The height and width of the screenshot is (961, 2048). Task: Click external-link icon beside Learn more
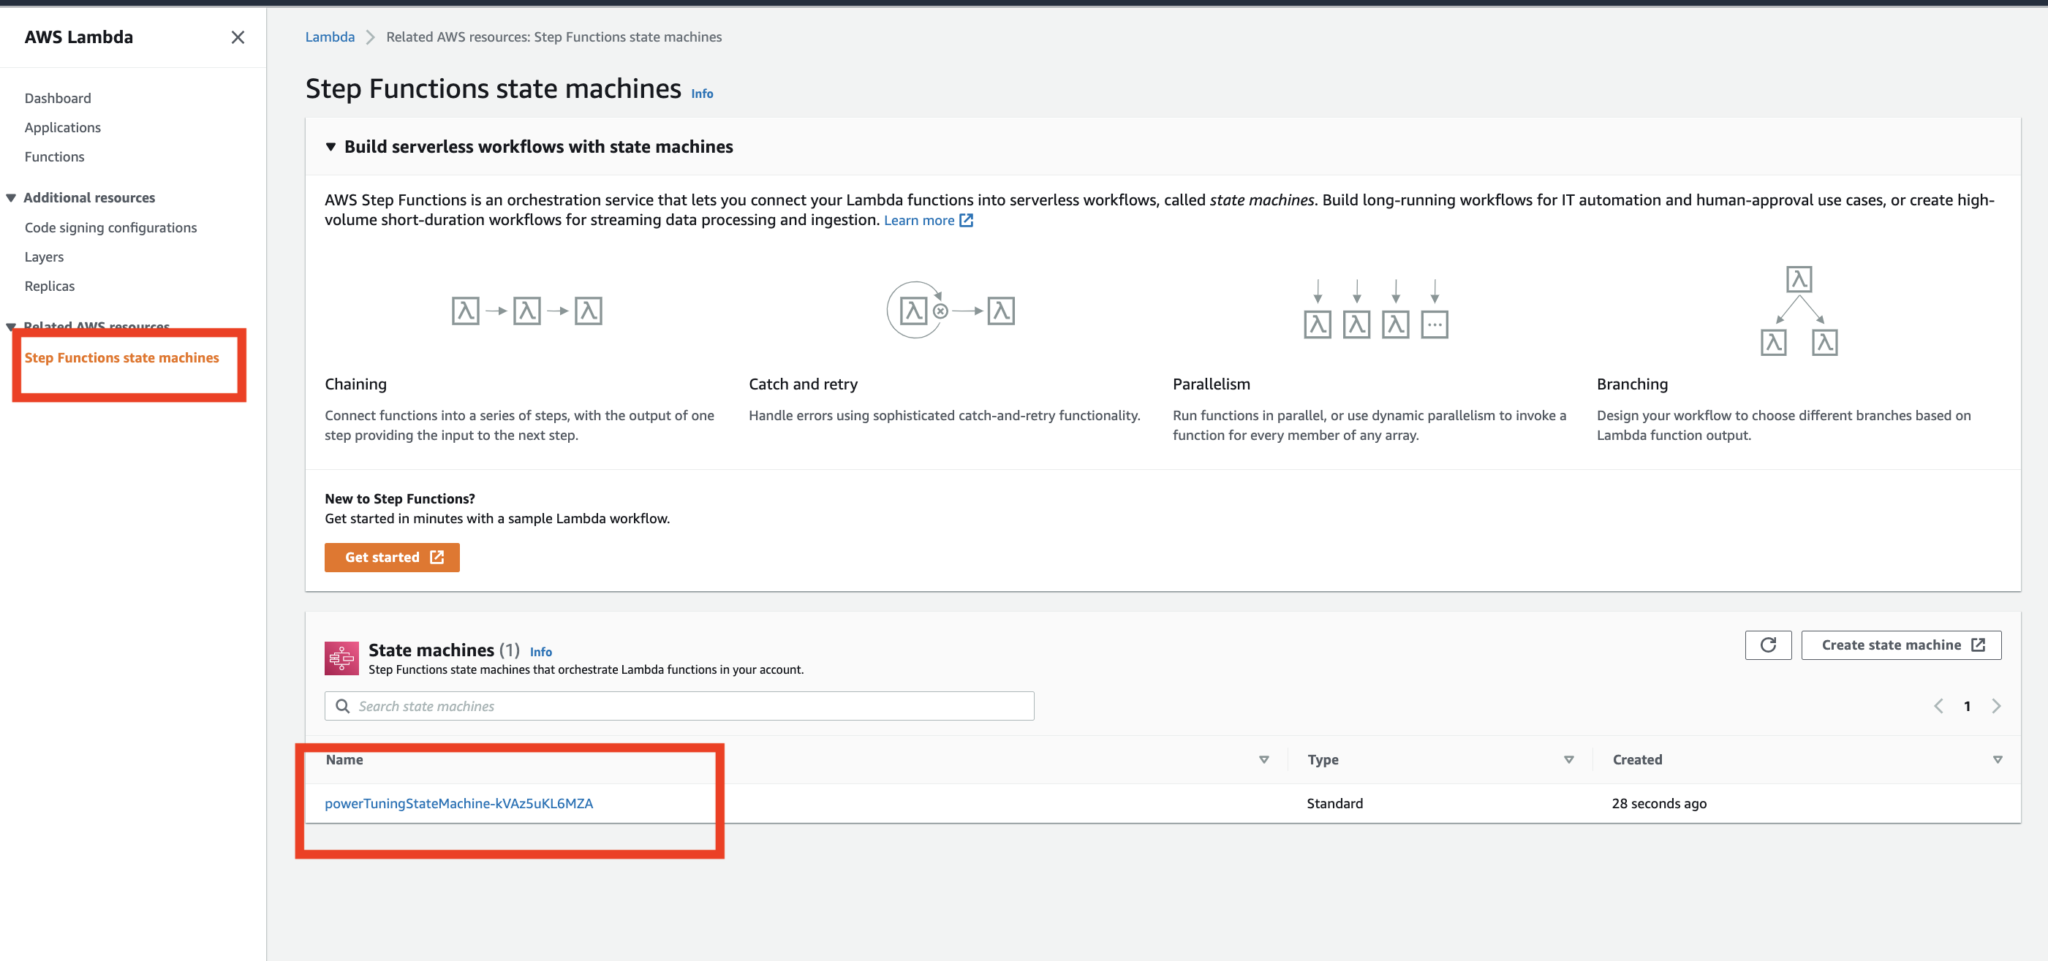coord(965,219)
